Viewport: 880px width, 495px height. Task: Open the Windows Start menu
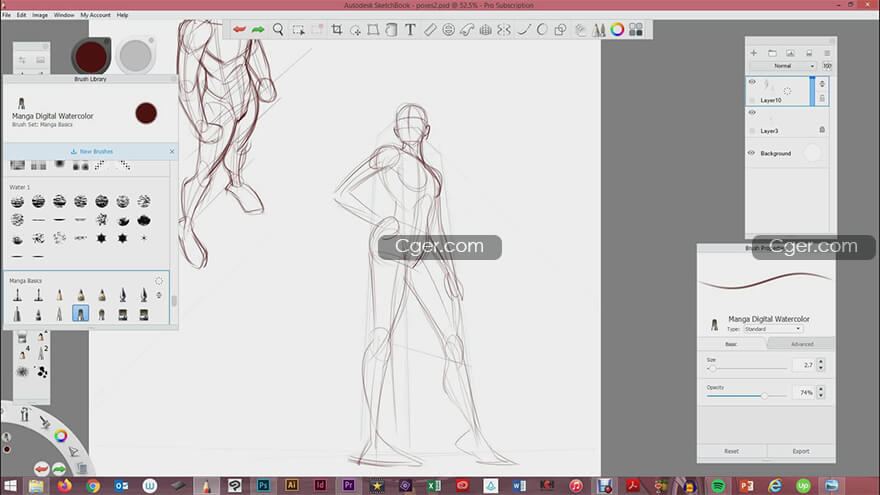point(10,485)
